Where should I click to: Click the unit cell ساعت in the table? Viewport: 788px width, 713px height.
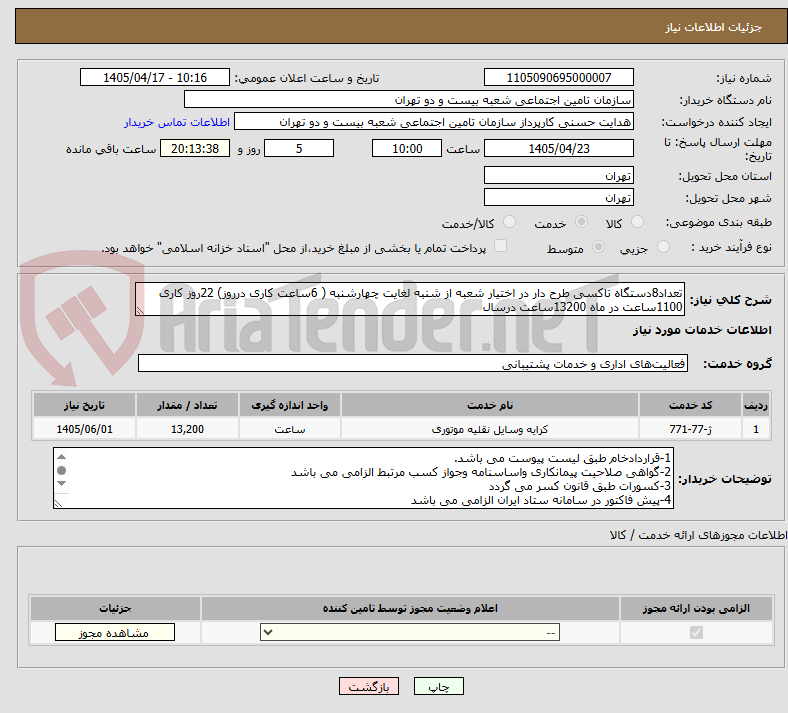click(x=289, y=429)
